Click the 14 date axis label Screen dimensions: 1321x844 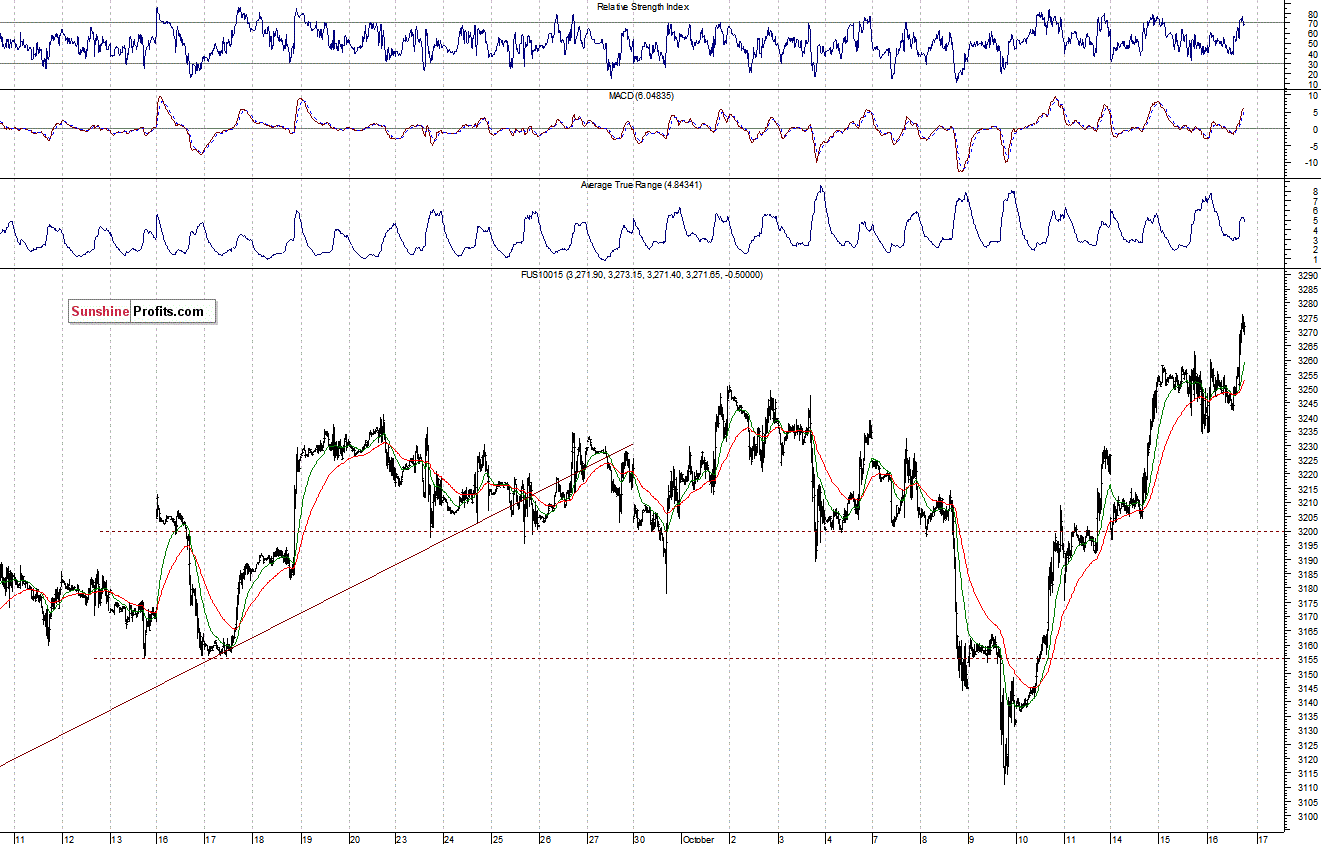coord(1118,838)
